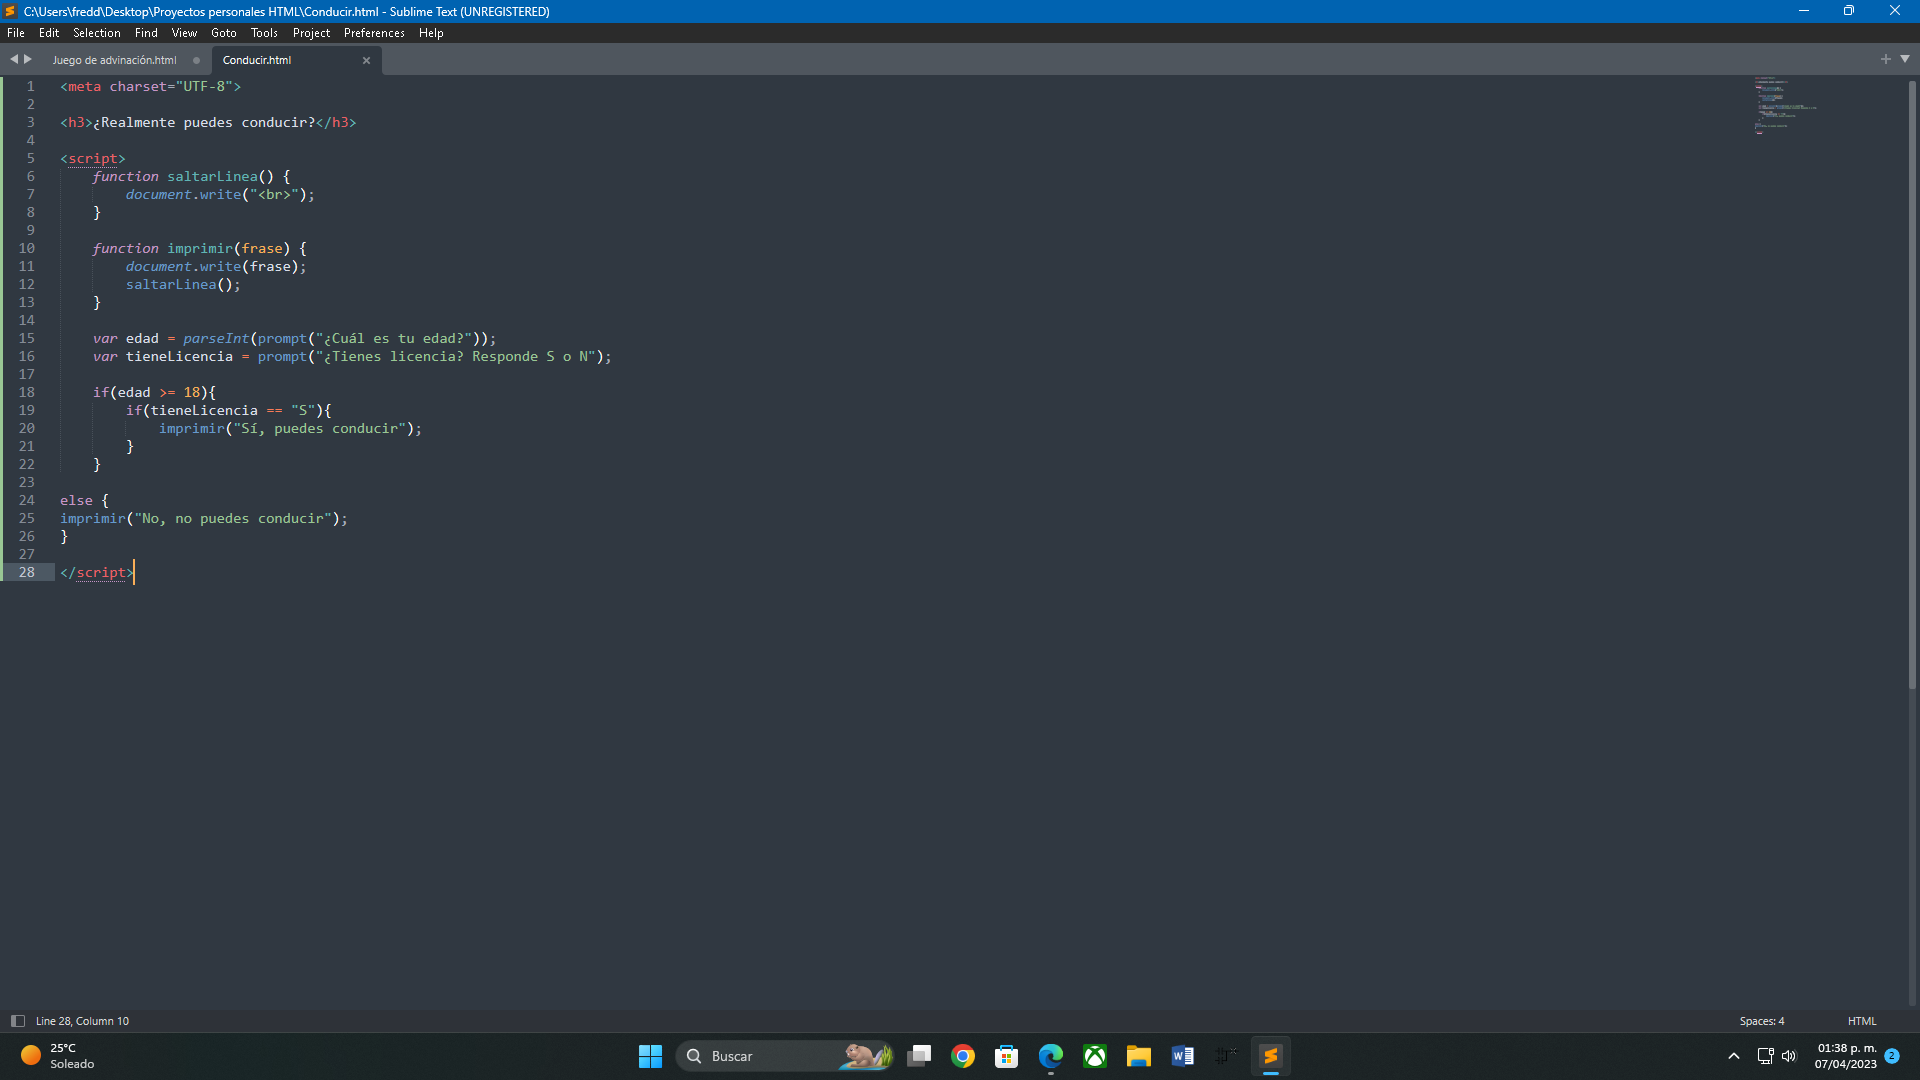Open Microsoft Store from taskbar
Viewport: 1920px width, 1080px height.
click(1007, 1056)
